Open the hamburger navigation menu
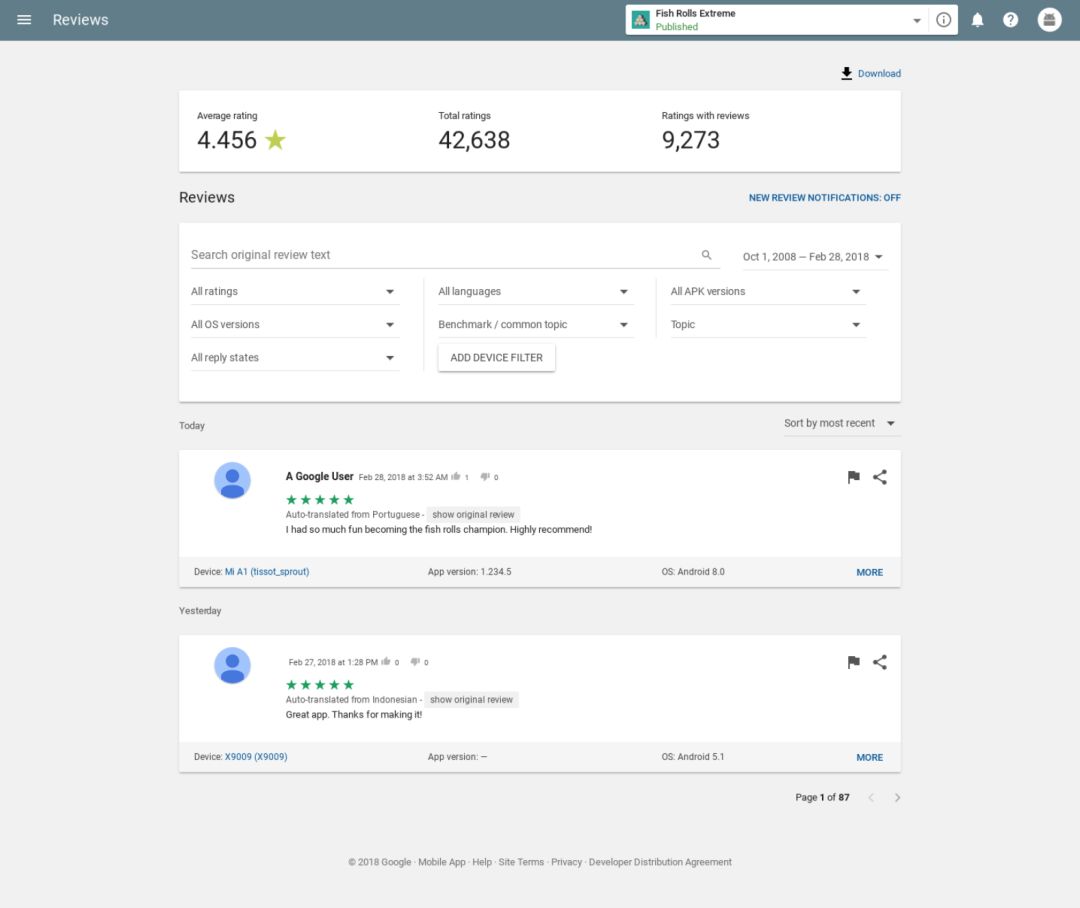 [x=24, y=20]
